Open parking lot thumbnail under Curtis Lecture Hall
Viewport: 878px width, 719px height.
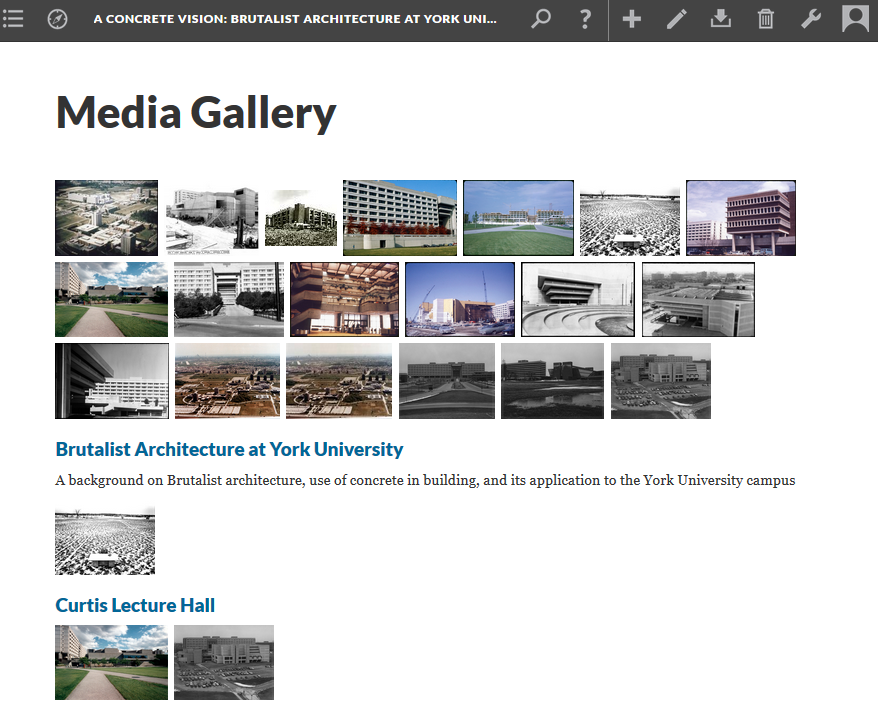point(224,662)
